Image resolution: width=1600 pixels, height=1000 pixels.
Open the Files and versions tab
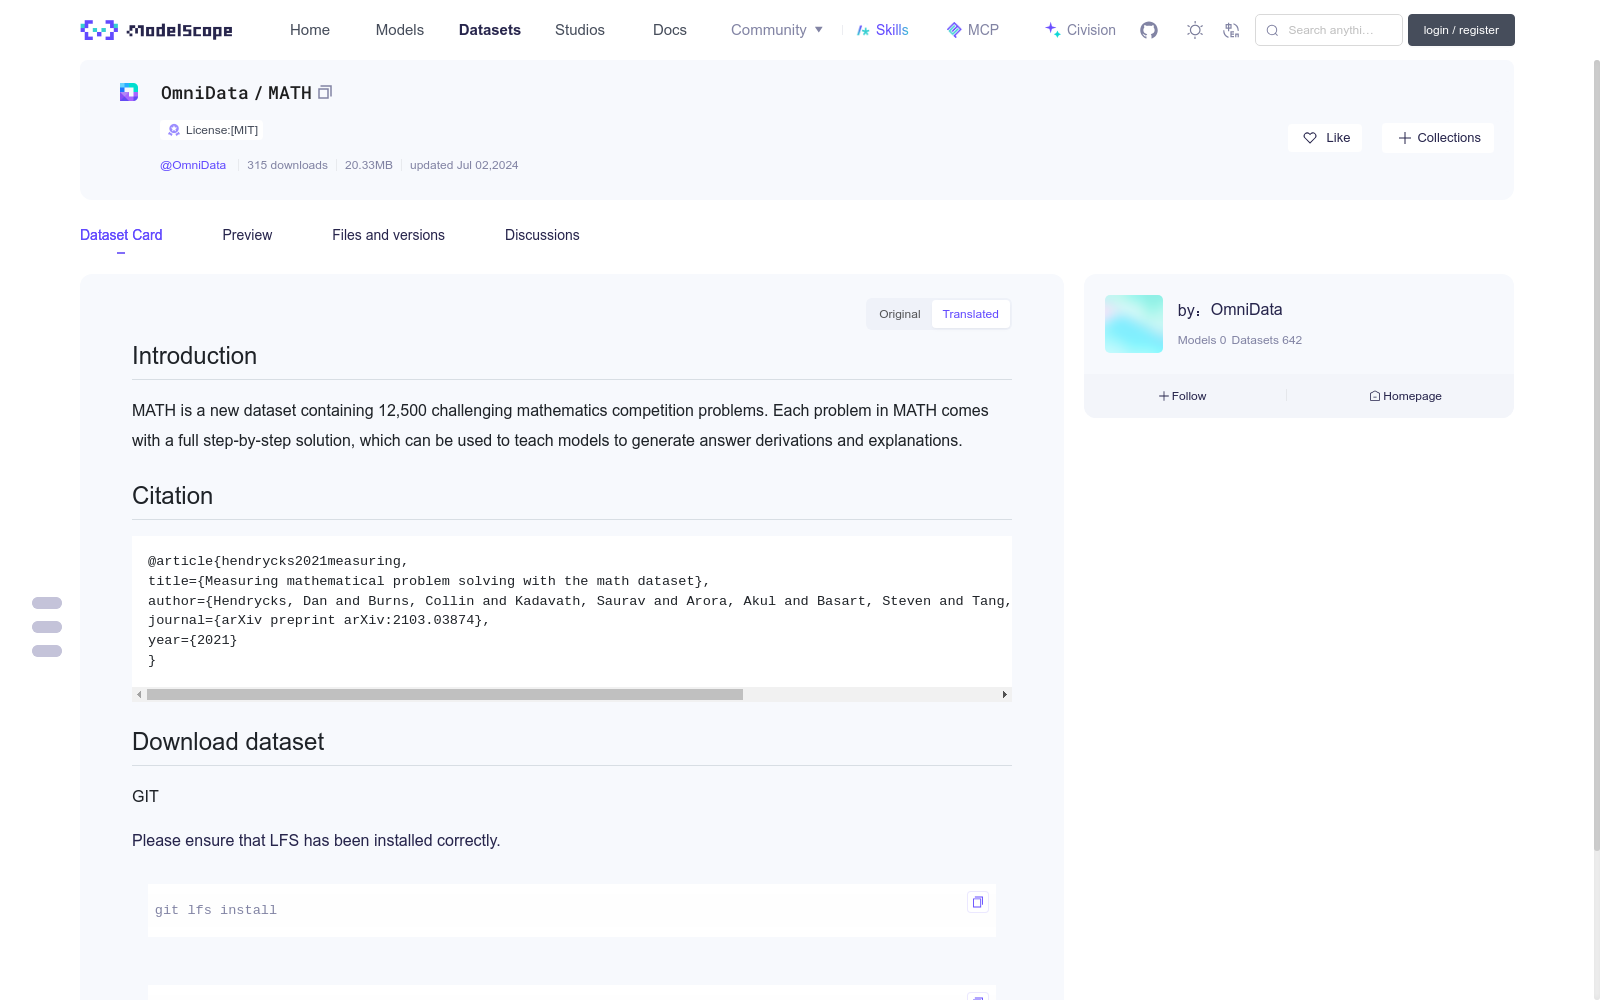pos(388,235)
